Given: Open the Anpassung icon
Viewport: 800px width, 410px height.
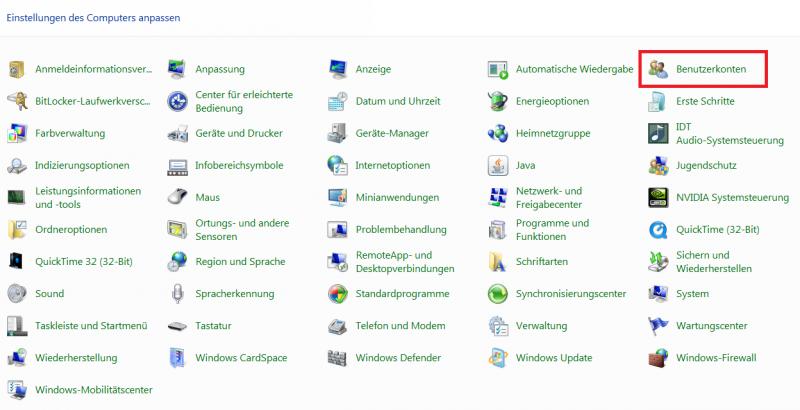Looking at the screenshot, I should point(177,69).
